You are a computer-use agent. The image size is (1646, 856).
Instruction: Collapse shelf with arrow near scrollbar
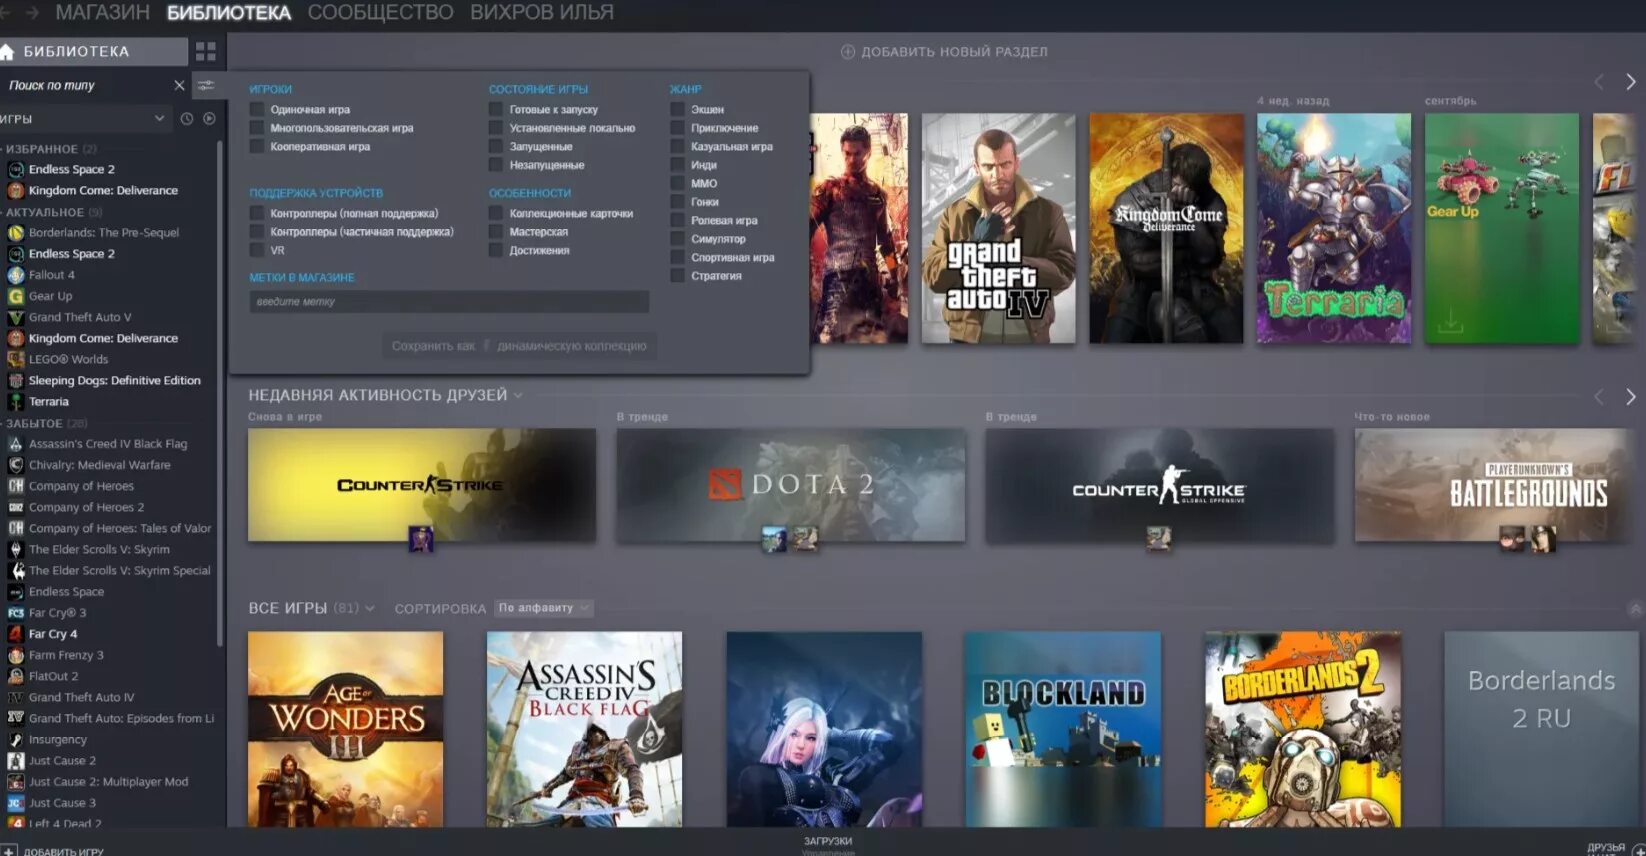(x=1636, y=608)
